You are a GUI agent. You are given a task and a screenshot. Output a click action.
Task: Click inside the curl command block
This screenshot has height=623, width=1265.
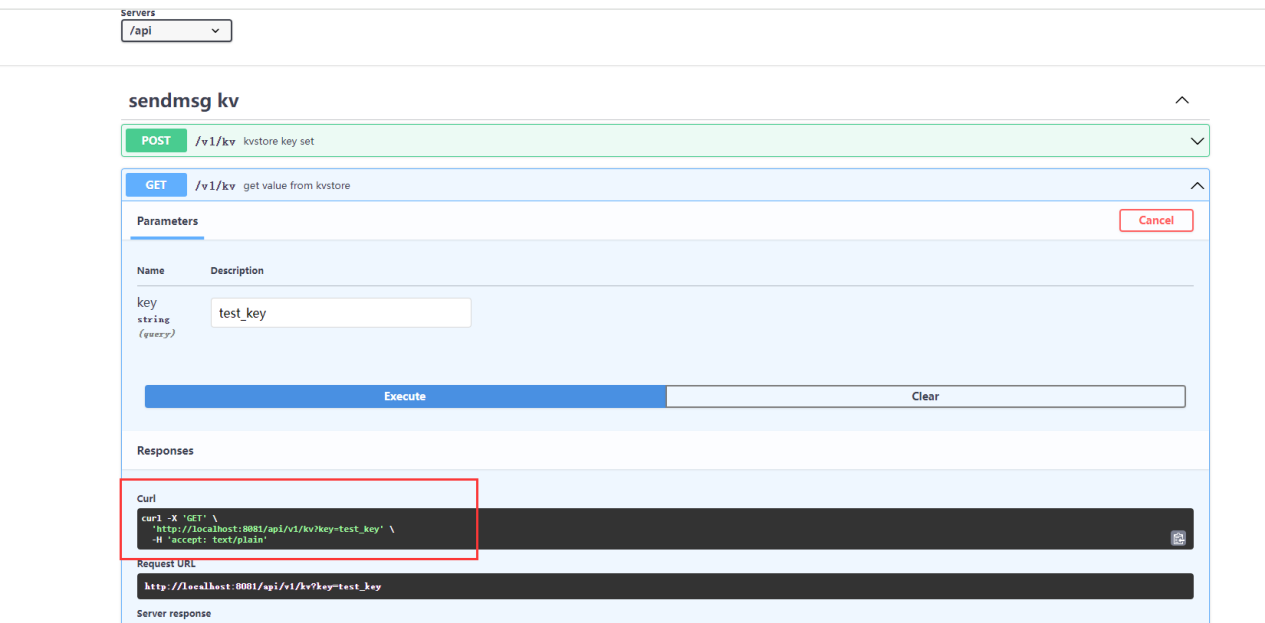coord(665,529)
